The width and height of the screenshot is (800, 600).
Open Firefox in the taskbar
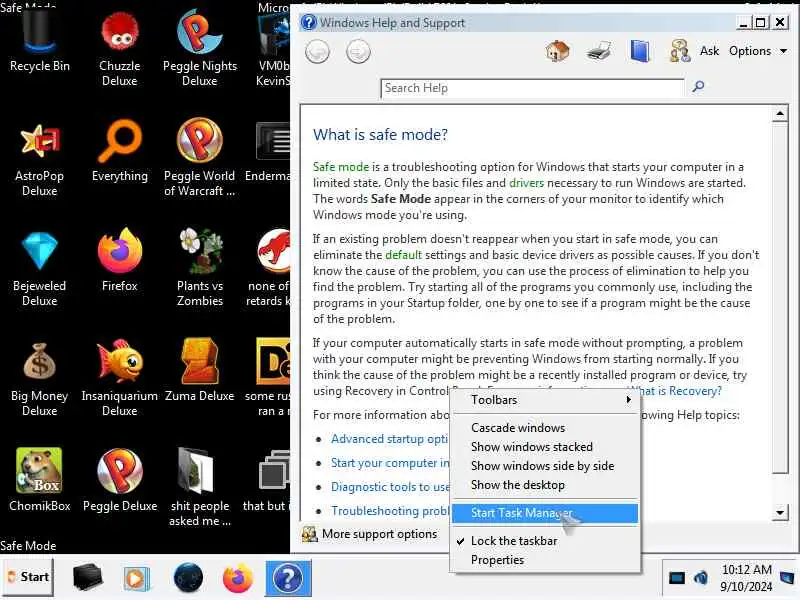click(238, 578)
